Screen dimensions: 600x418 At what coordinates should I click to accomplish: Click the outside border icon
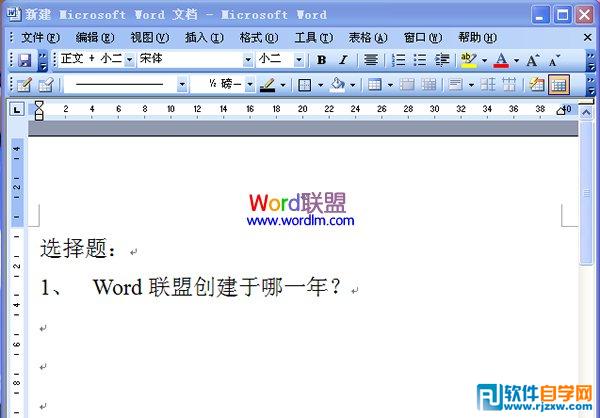tap(305, 85)
